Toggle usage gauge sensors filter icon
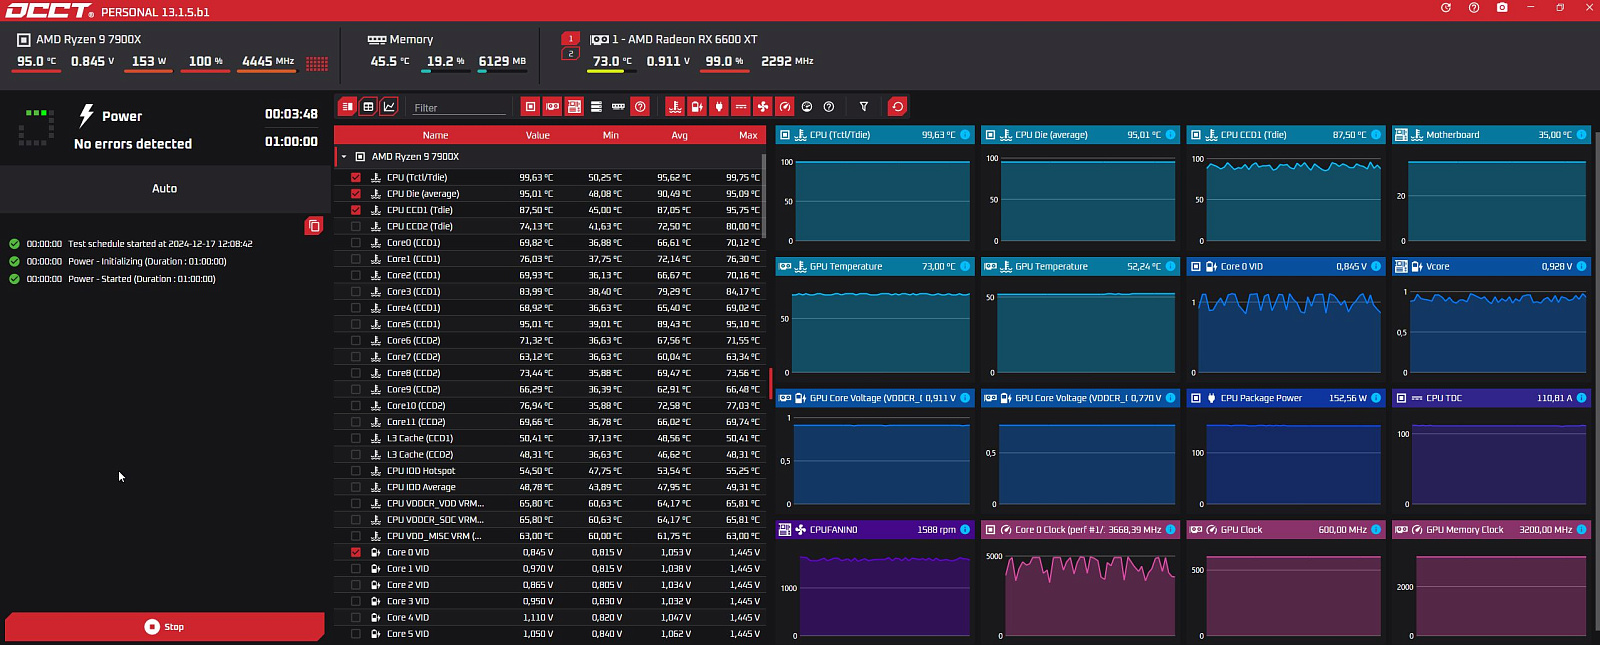The width and height of the screenshot is (1600, 645). pos(807,106)
